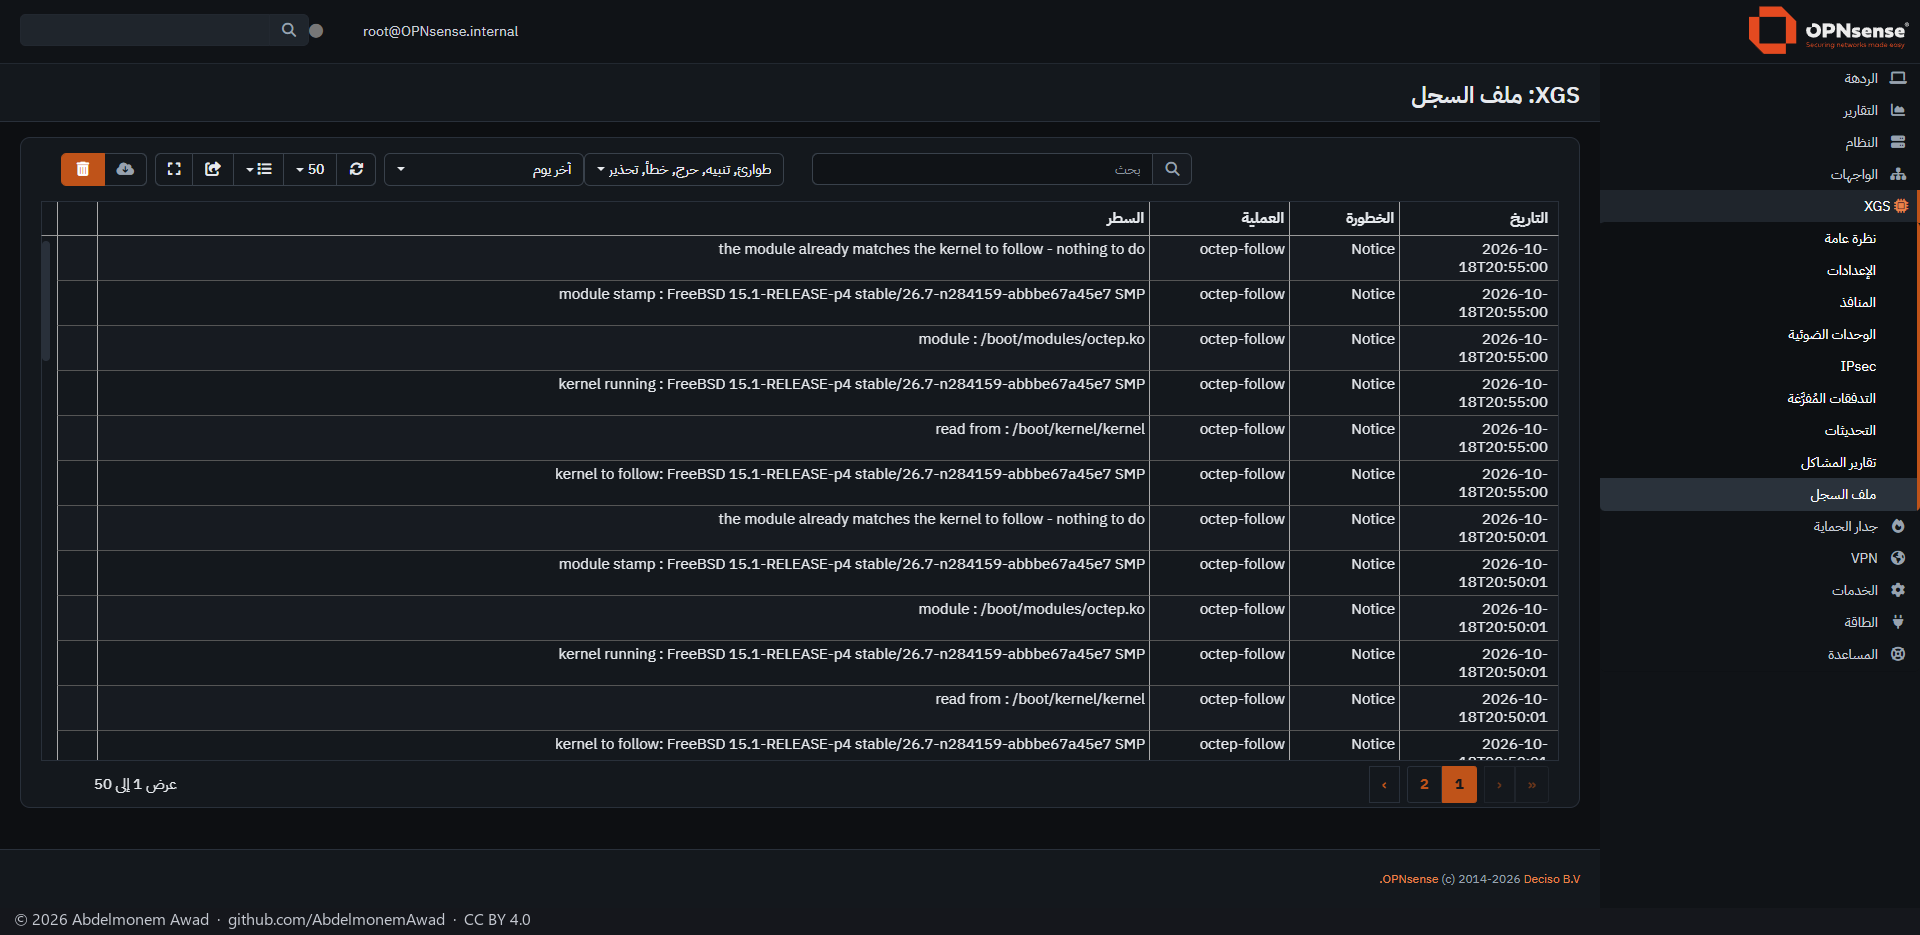
Task: Toggle fullscreen view of the log table
Action: [174, 169]
